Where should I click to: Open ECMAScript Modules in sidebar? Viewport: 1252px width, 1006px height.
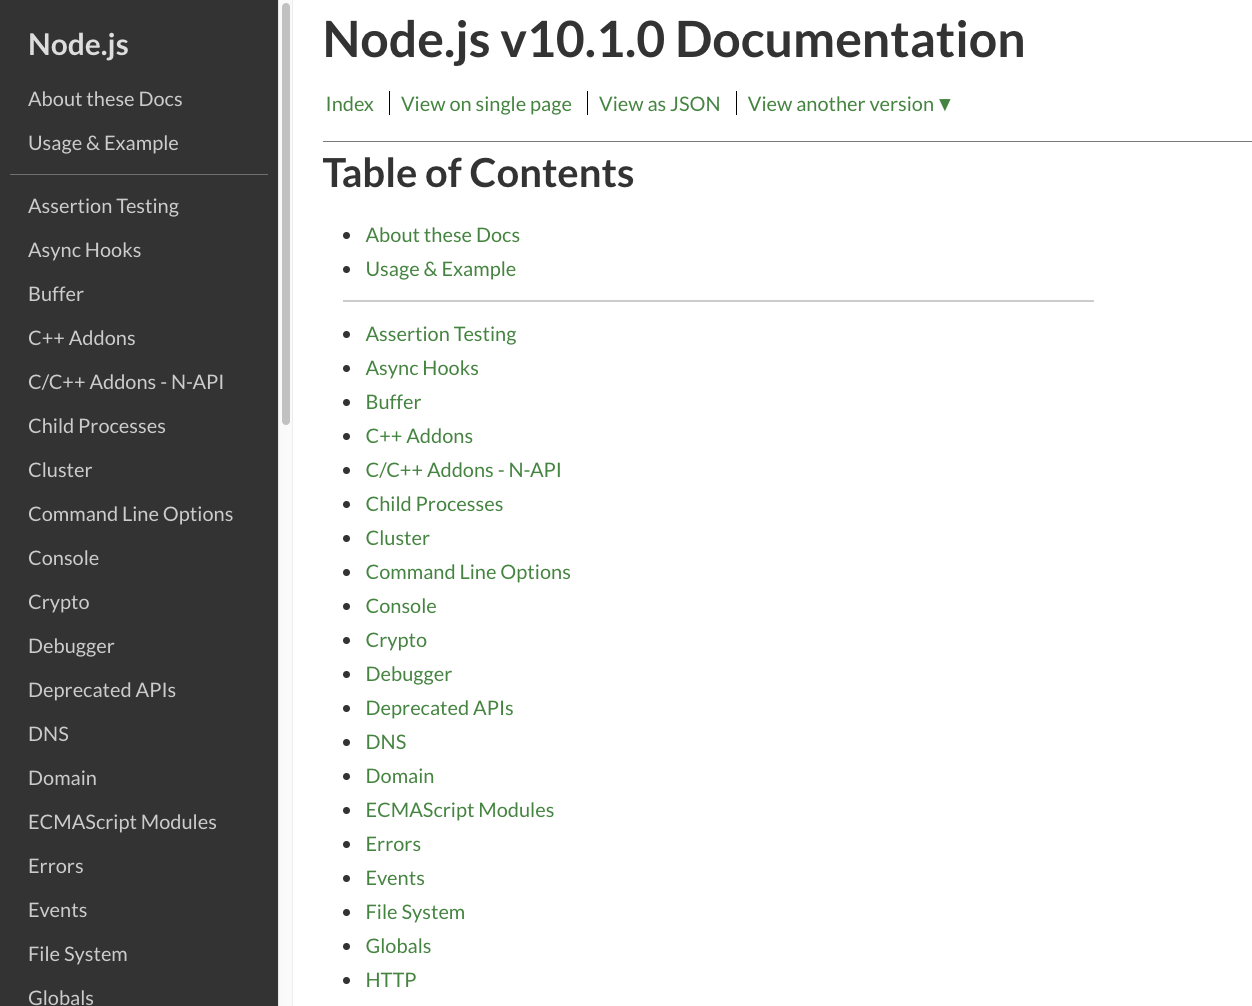122,822
